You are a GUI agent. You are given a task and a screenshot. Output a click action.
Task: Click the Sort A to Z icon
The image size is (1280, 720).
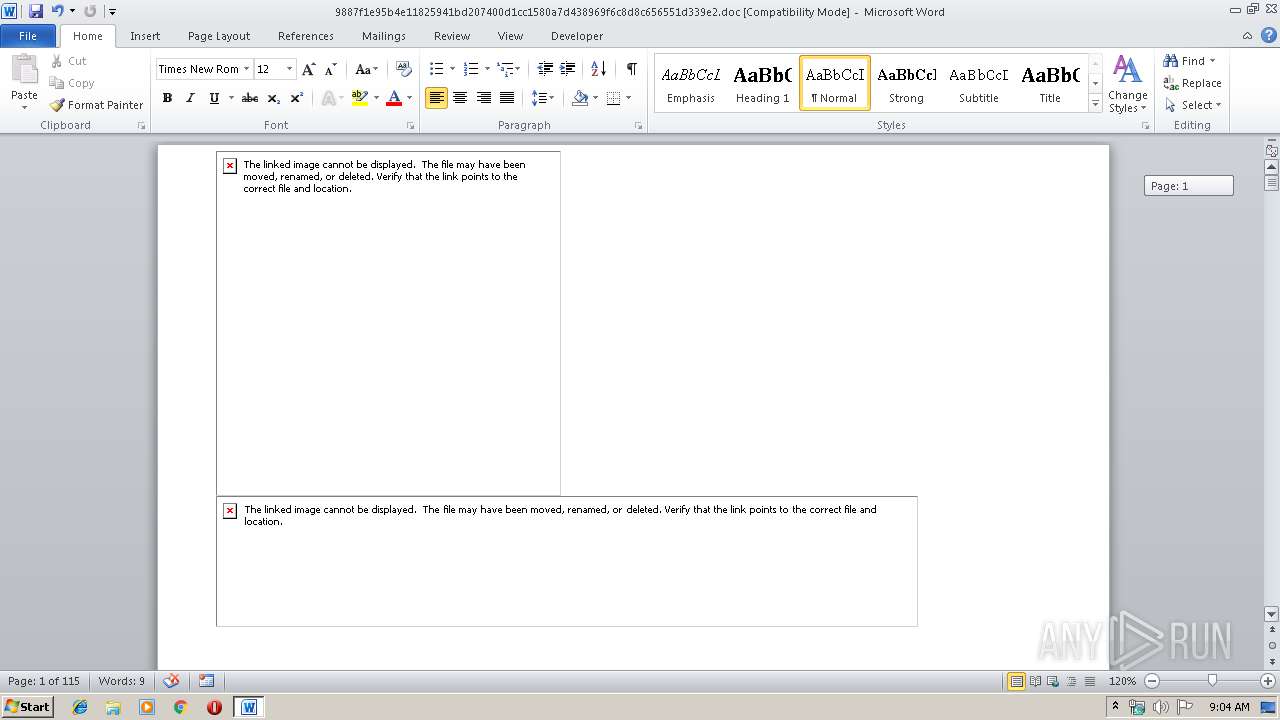pos(598,69)
